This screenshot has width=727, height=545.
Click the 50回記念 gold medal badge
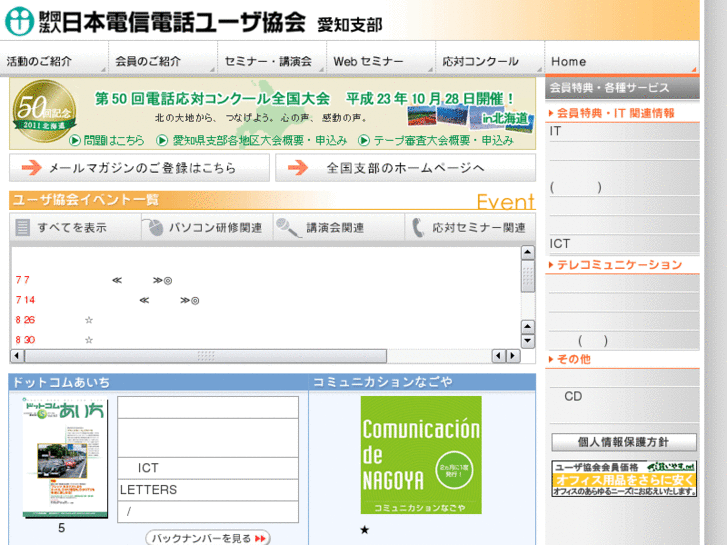[x=44, y=111]
